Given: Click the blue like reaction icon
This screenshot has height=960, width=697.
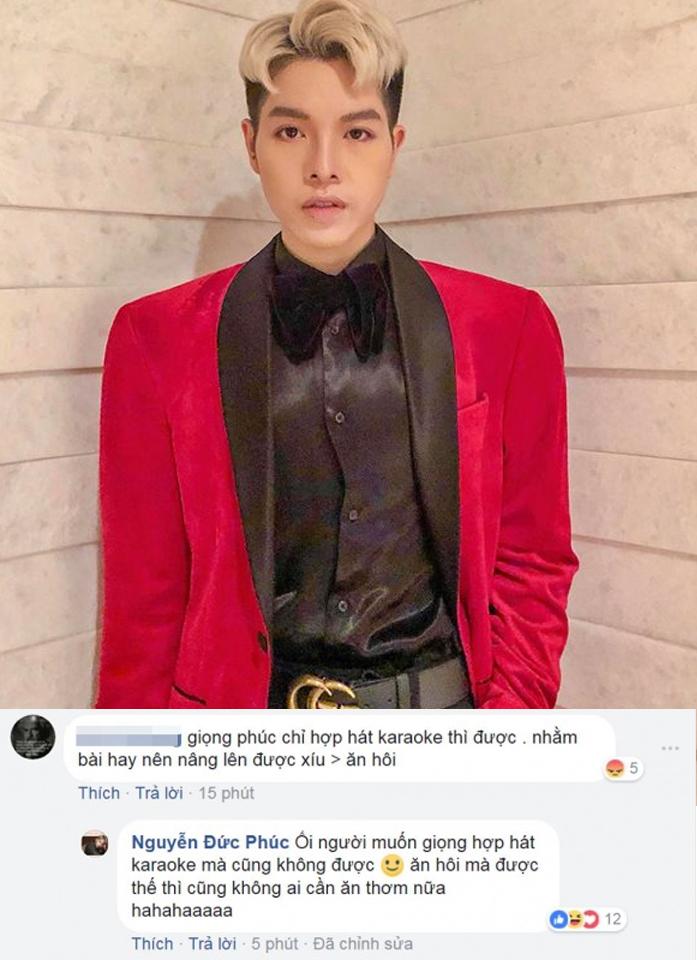Looking at the screenshot, I should click(559, 919).
